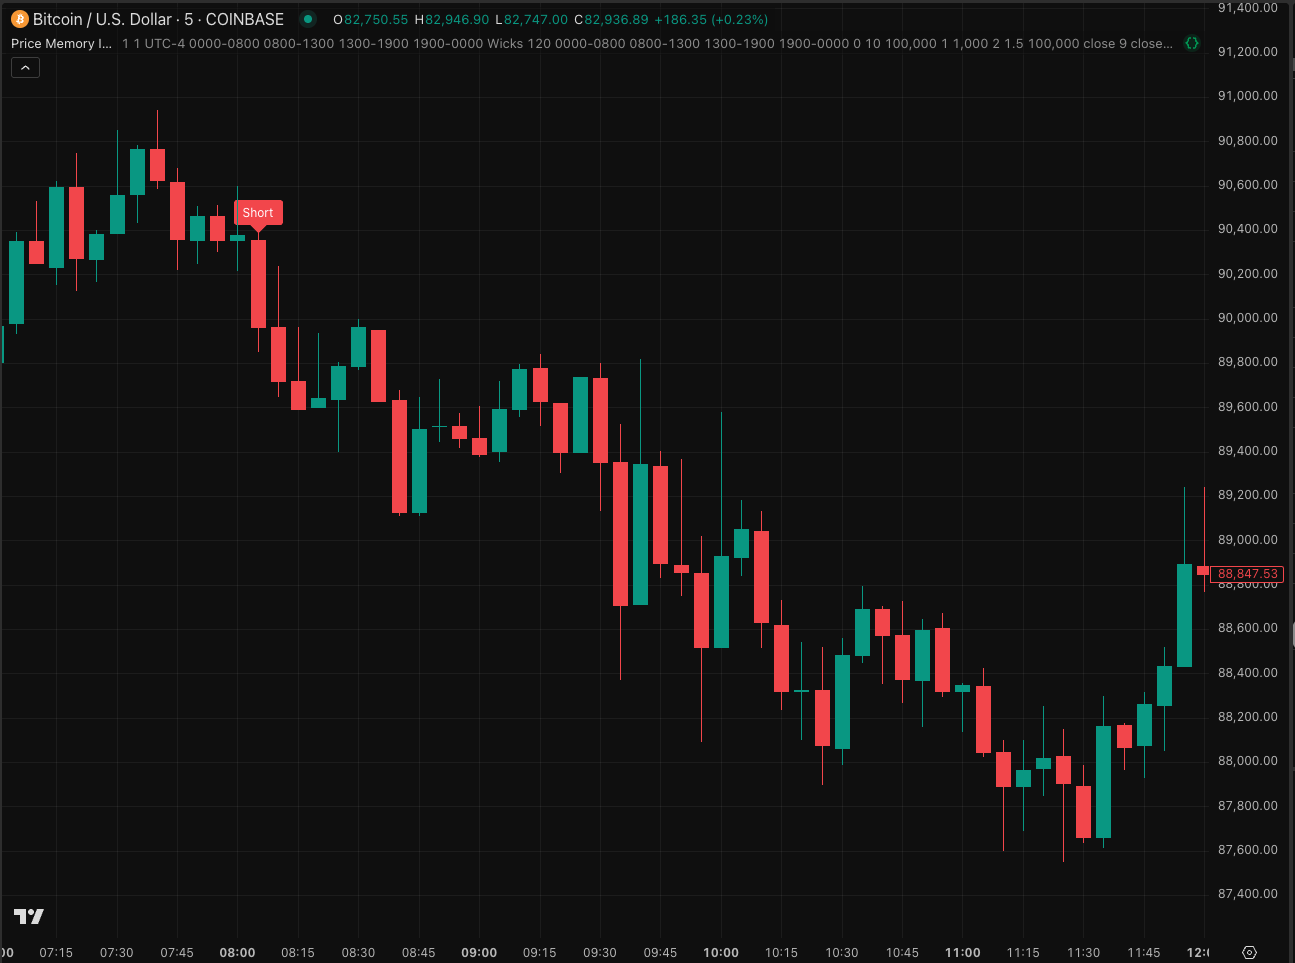Click price axis label 90,400.00

(x=1247, y=229)
